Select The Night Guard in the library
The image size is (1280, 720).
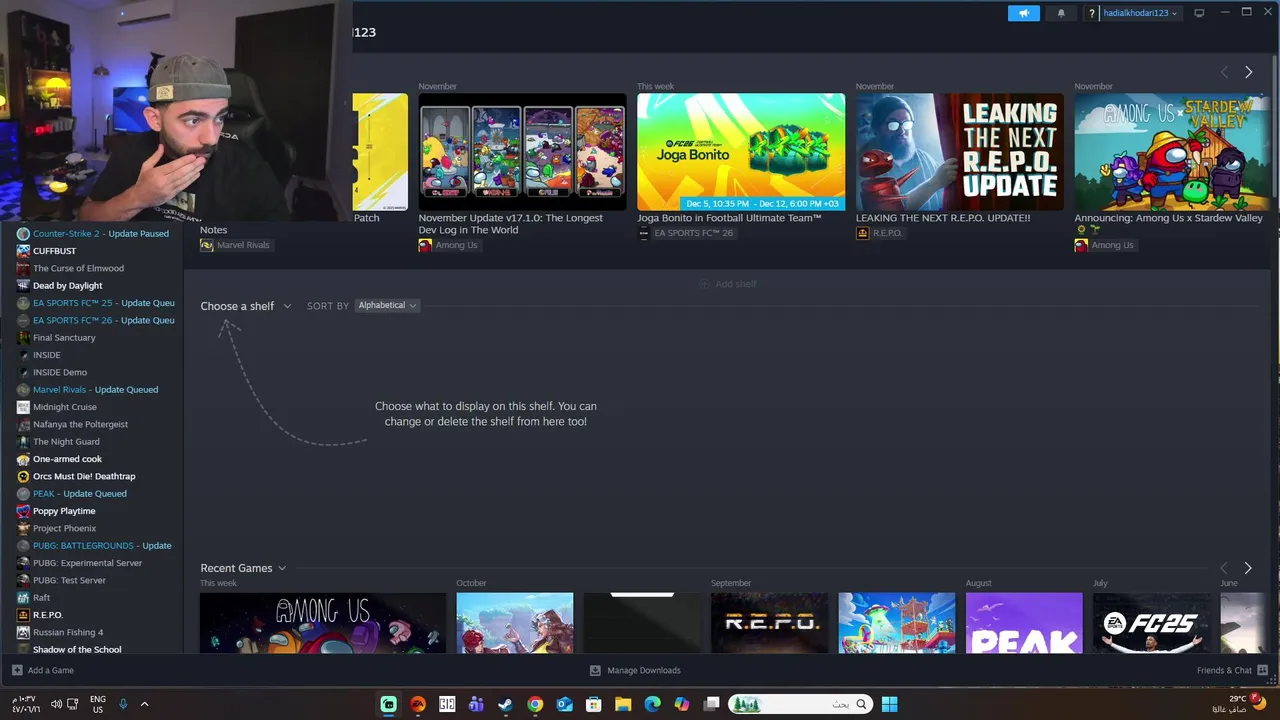[66, 442]
